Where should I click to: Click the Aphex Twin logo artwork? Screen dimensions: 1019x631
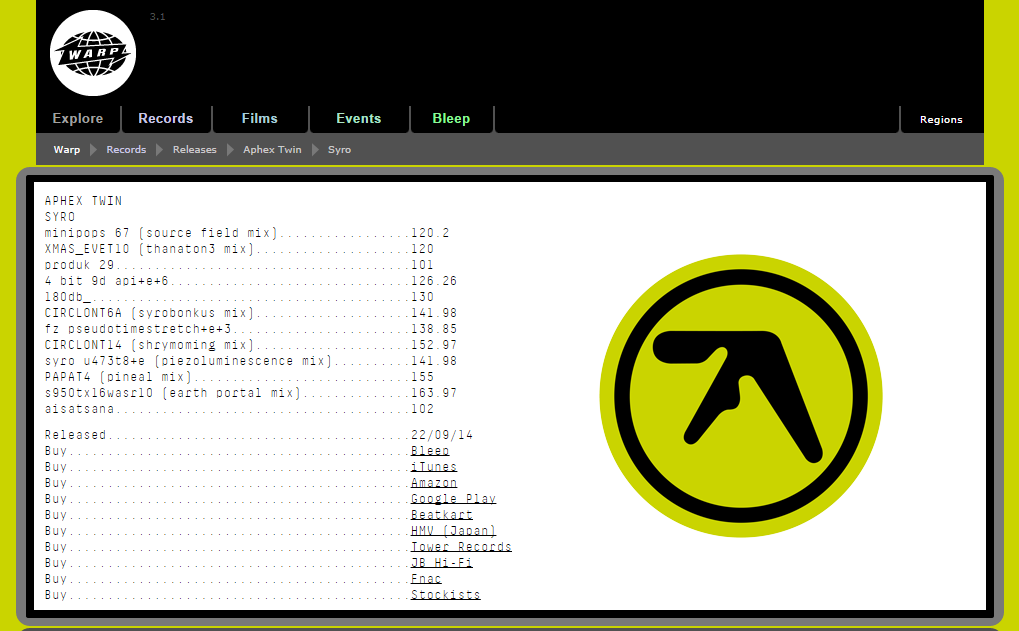741,396
